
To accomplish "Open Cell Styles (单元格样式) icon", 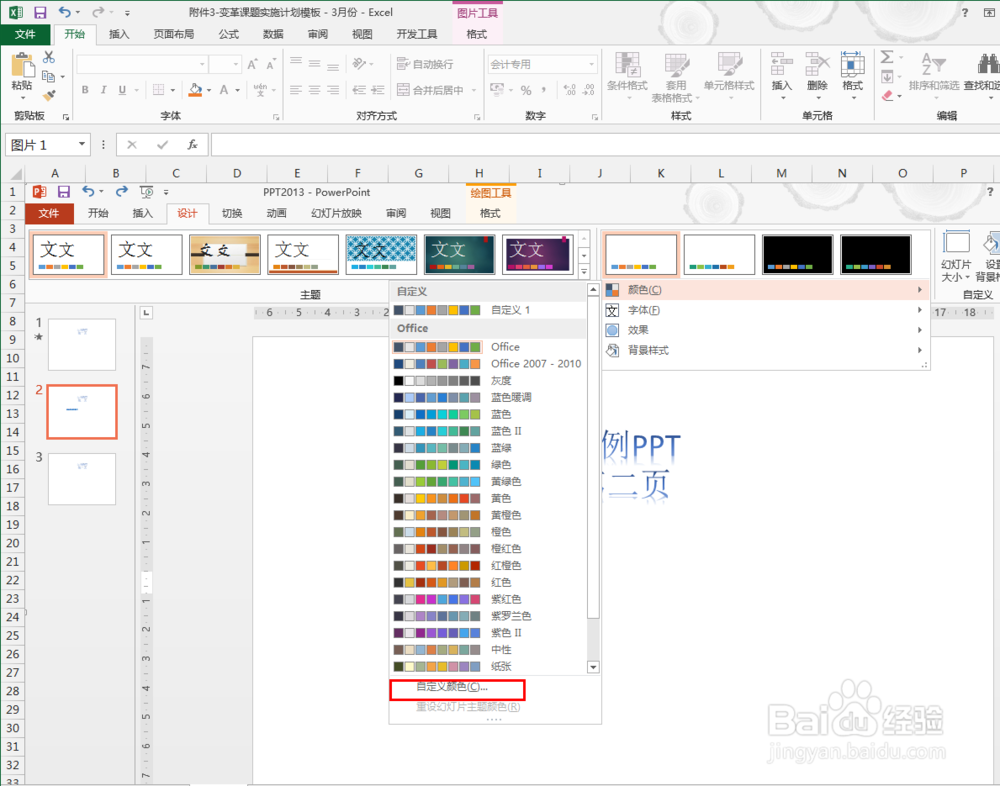I will 729,64.
